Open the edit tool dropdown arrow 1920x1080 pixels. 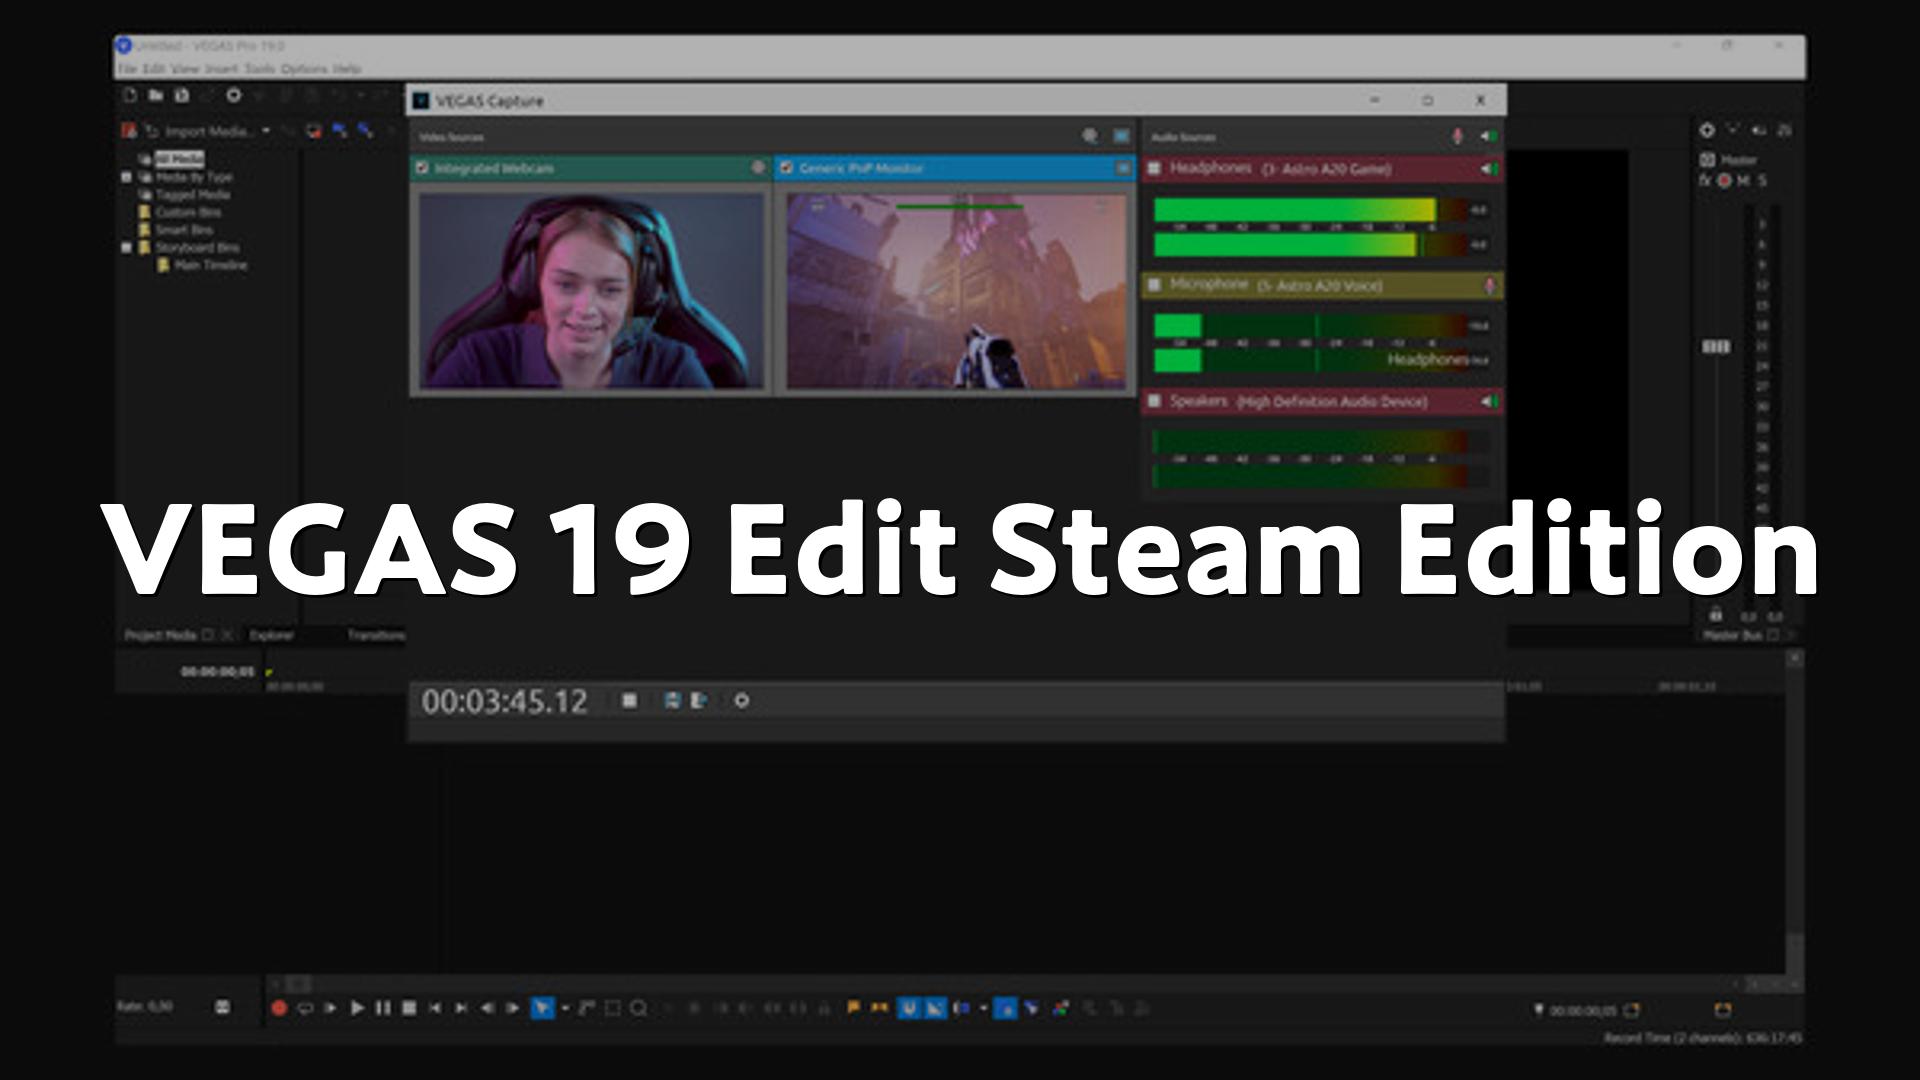(565, 1008)
